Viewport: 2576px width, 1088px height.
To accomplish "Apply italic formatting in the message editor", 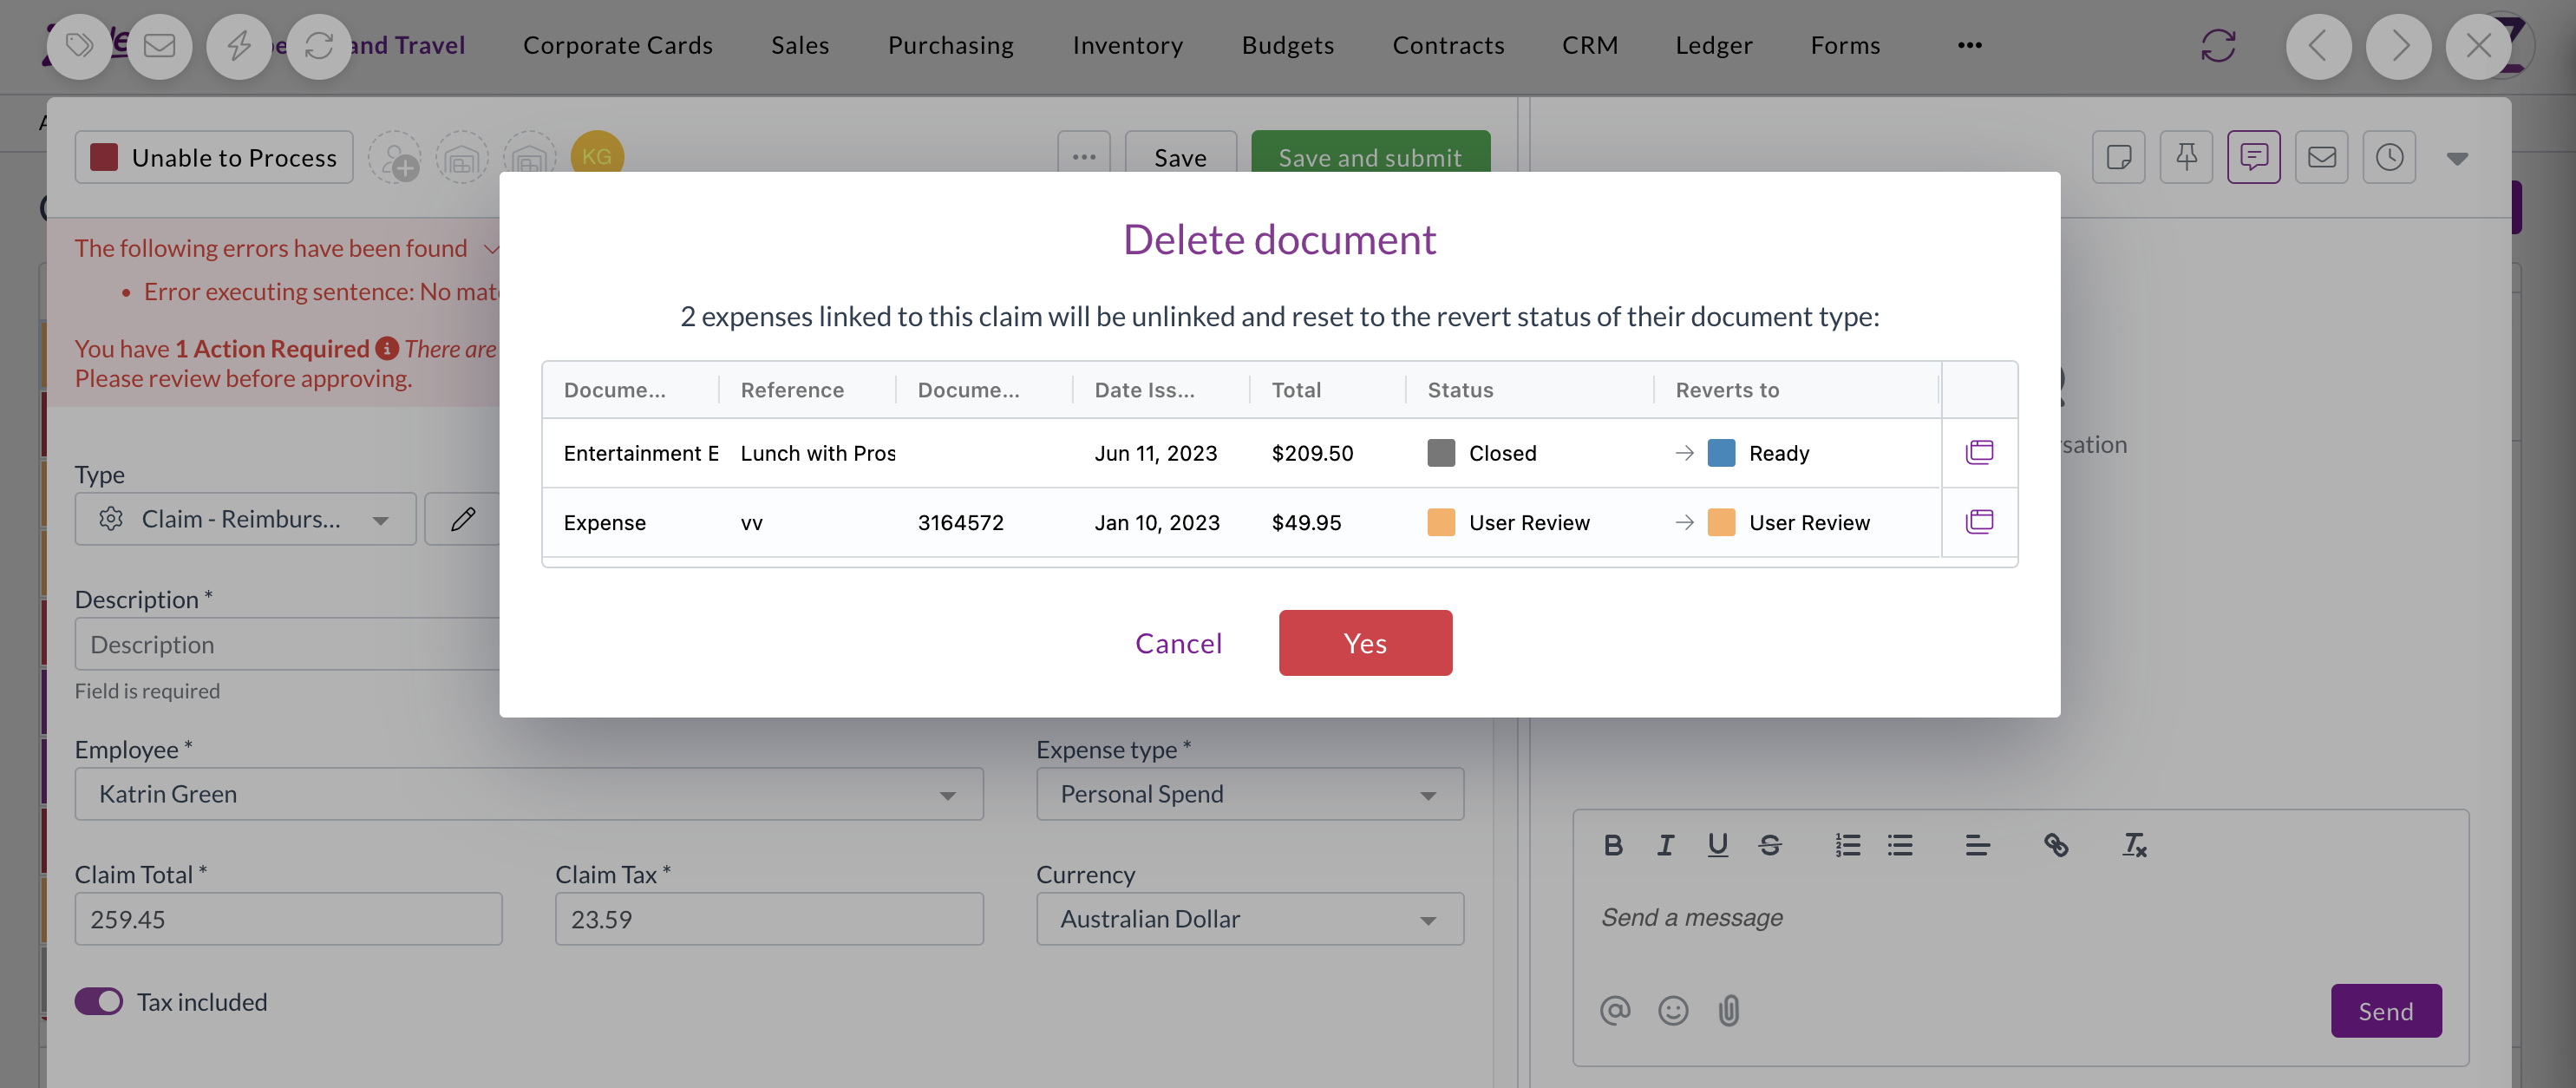I will (x=1665, y=845).
